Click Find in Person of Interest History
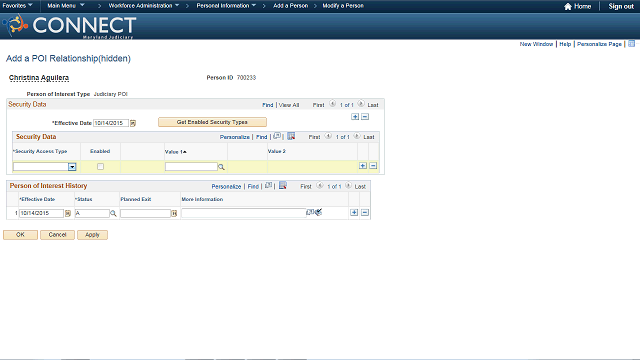Screen dimensions: 640x360 click(253, 187)
